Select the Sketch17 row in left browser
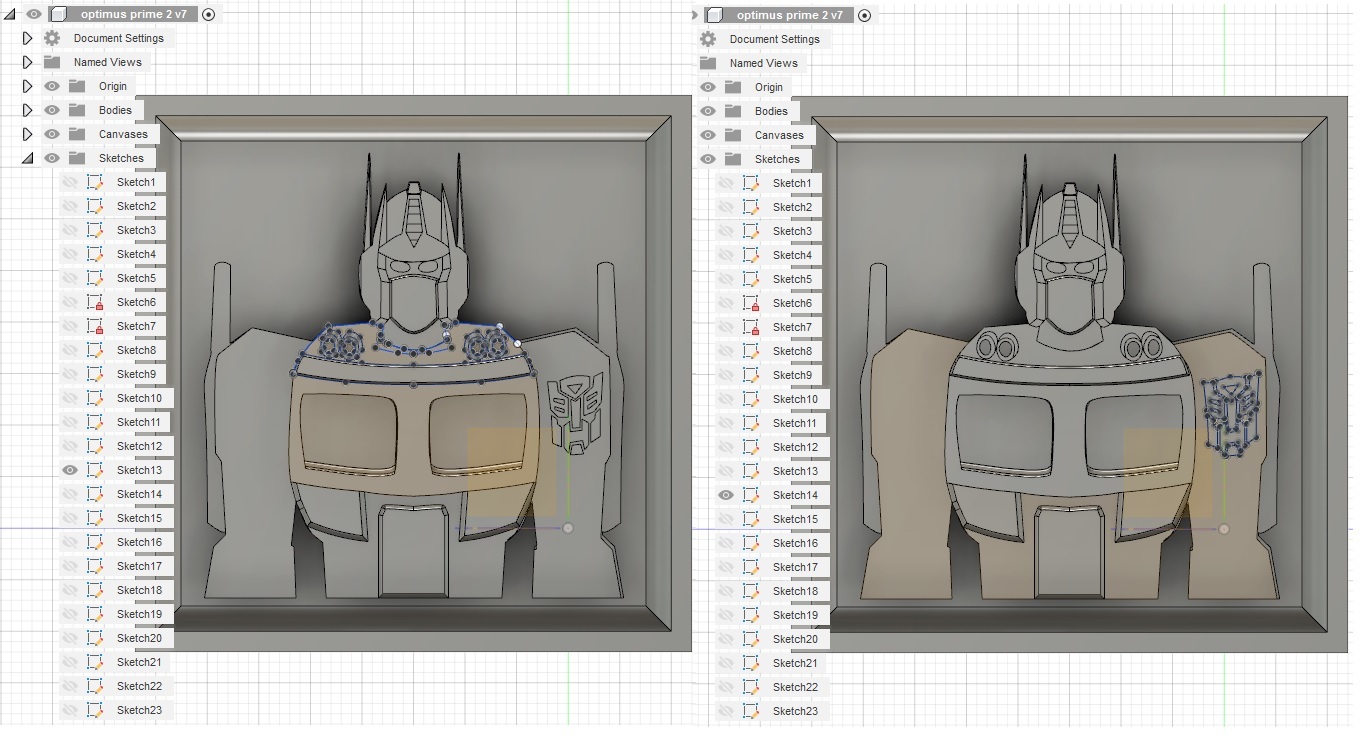The image size is (1360, 736). point(116,566)
